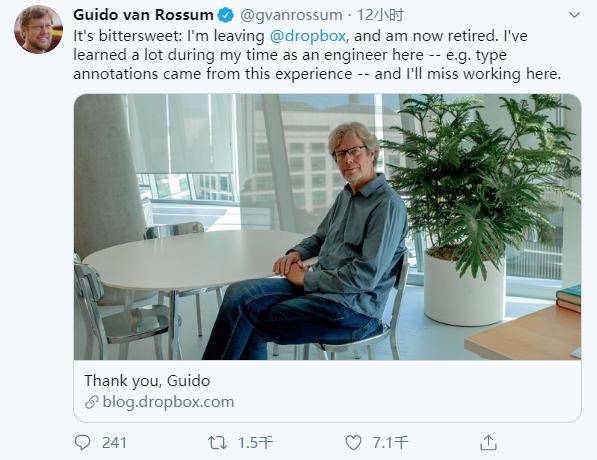Open the office photo in the link card
597x460 pixels.
[x=327, y=227]
